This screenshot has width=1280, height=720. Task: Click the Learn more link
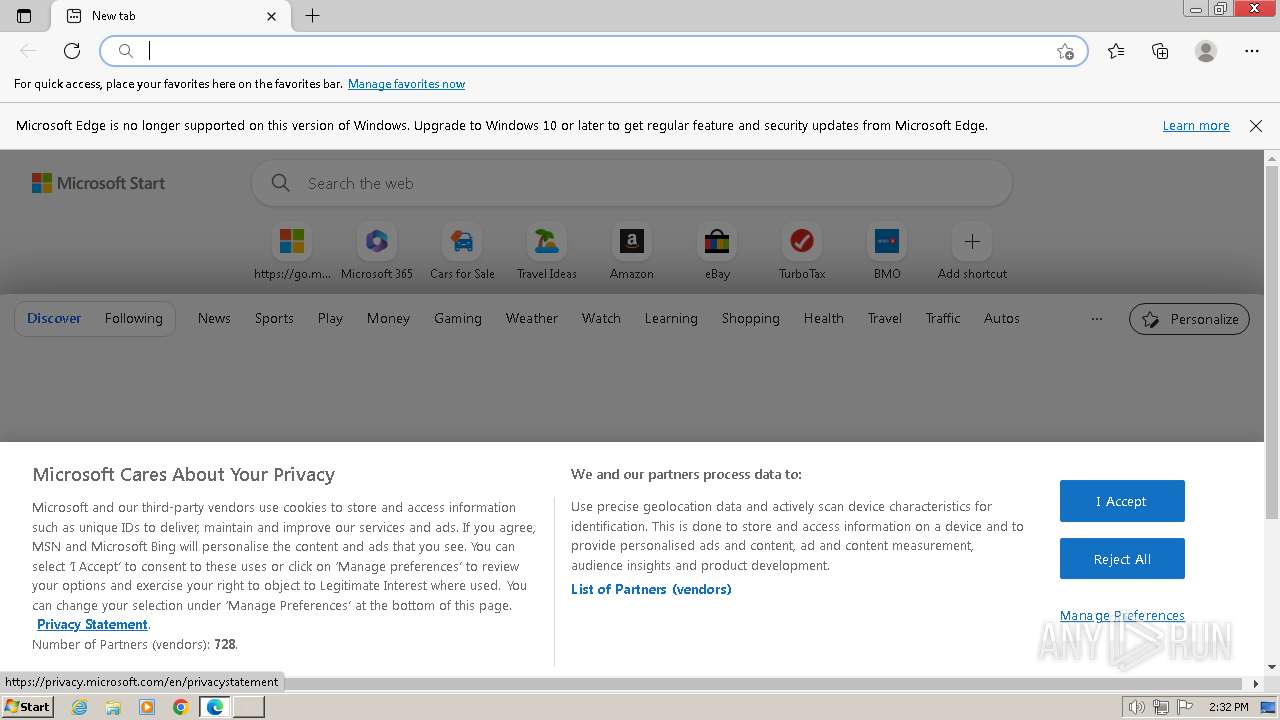coord(1196,126)
